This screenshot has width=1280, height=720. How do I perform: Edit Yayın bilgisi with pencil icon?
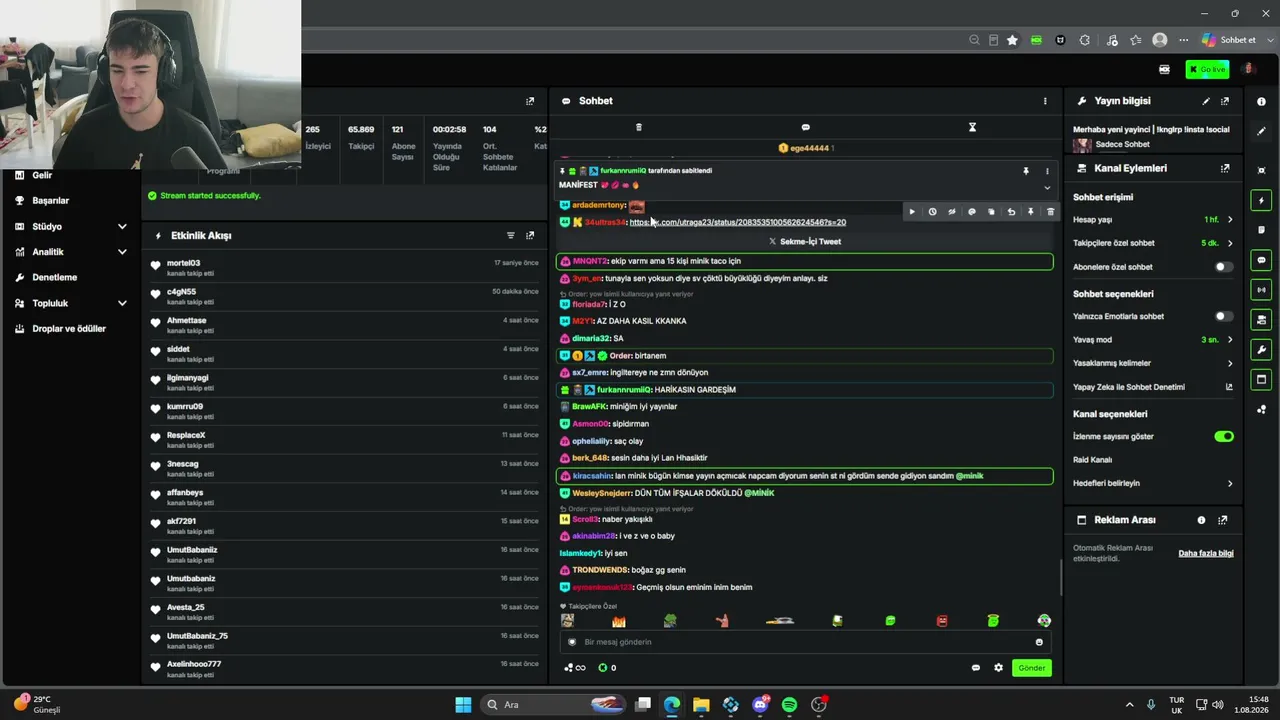click(1205, 101)
